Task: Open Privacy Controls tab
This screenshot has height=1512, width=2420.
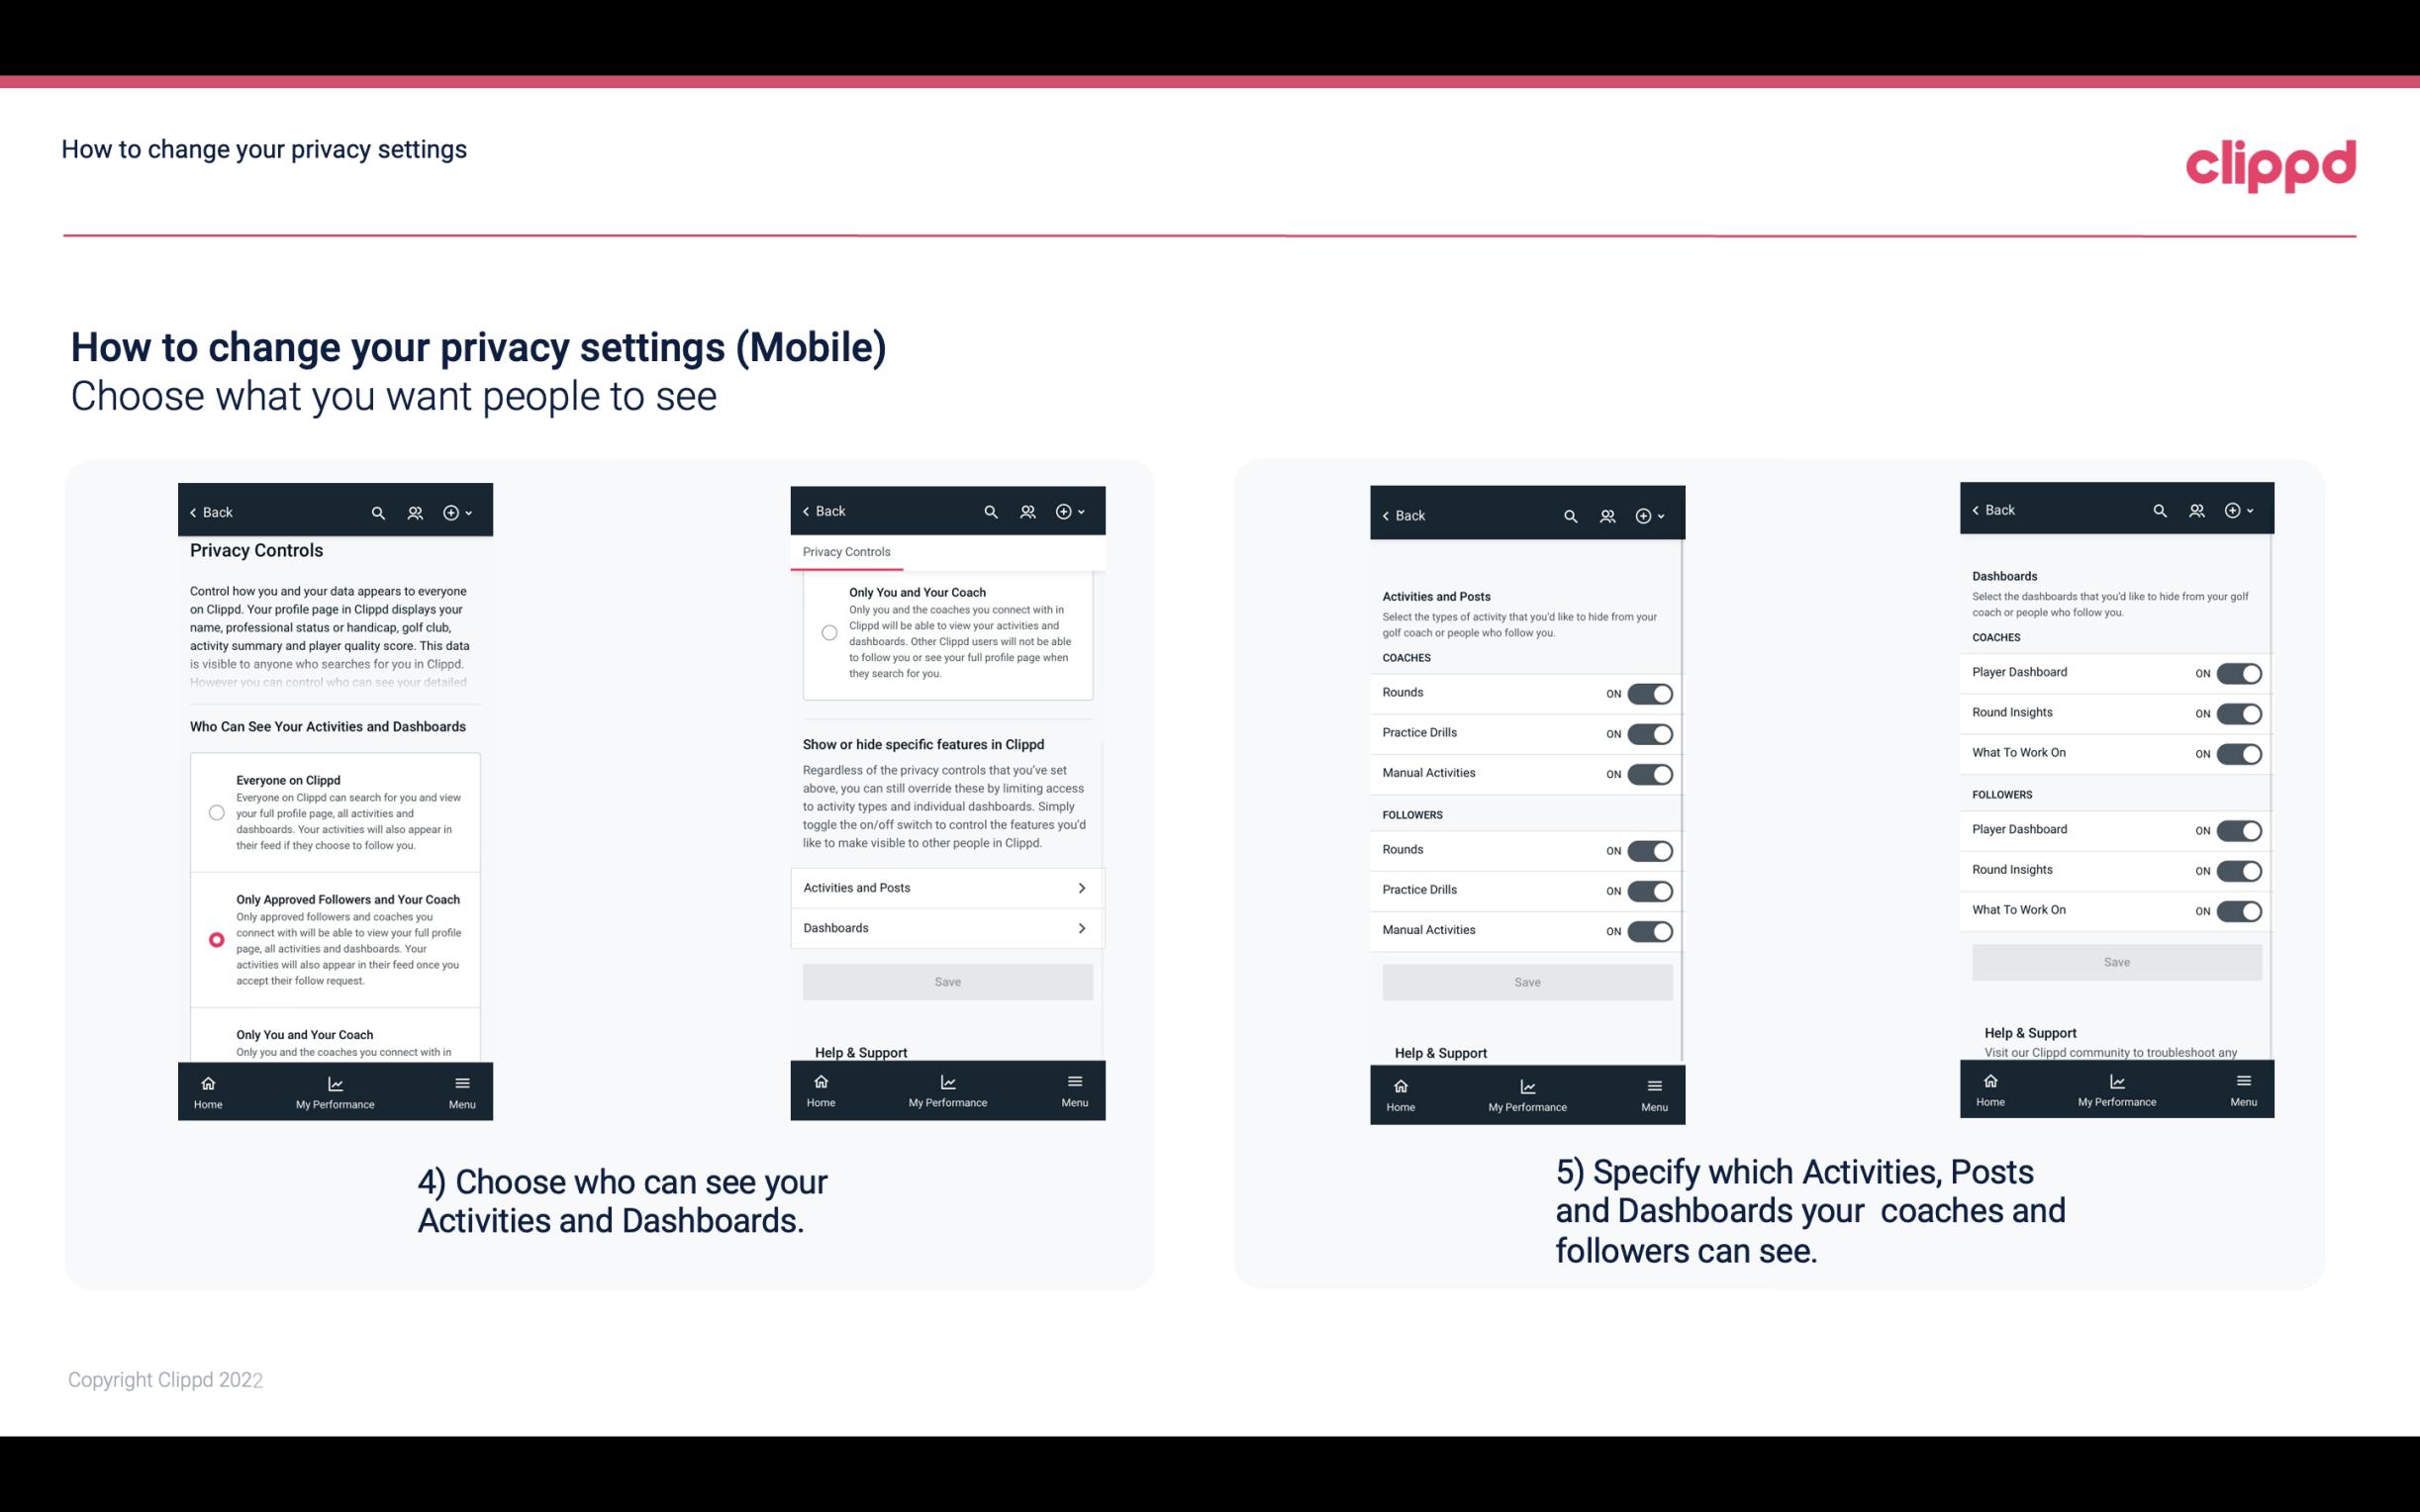Action: click(x=846, y=552)
